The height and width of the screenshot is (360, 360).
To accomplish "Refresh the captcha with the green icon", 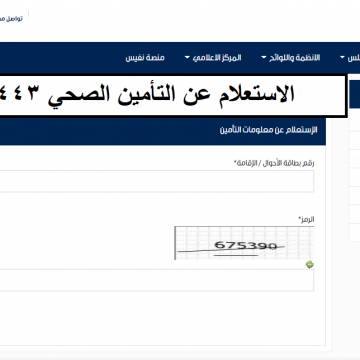I will pyautogui.click(x=310, y=265).
